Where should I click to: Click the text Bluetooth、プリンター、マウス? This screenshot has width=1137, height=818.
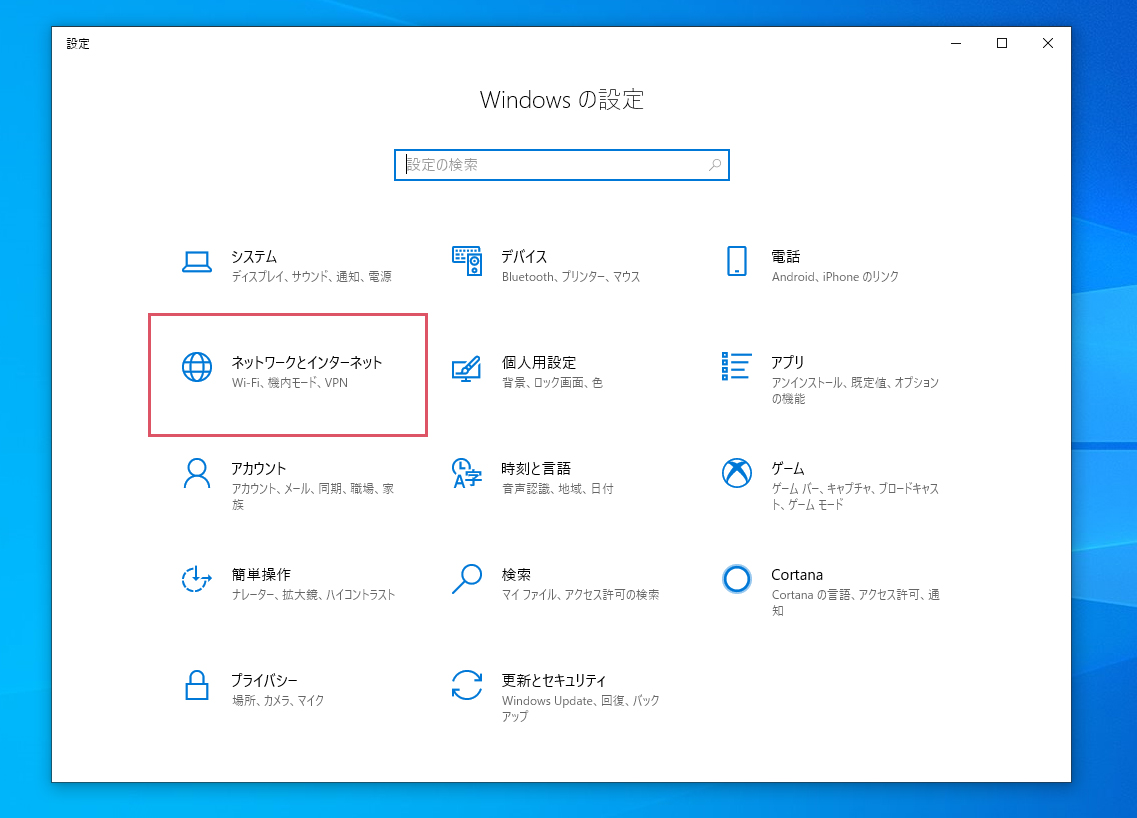(x=571, y=276)
